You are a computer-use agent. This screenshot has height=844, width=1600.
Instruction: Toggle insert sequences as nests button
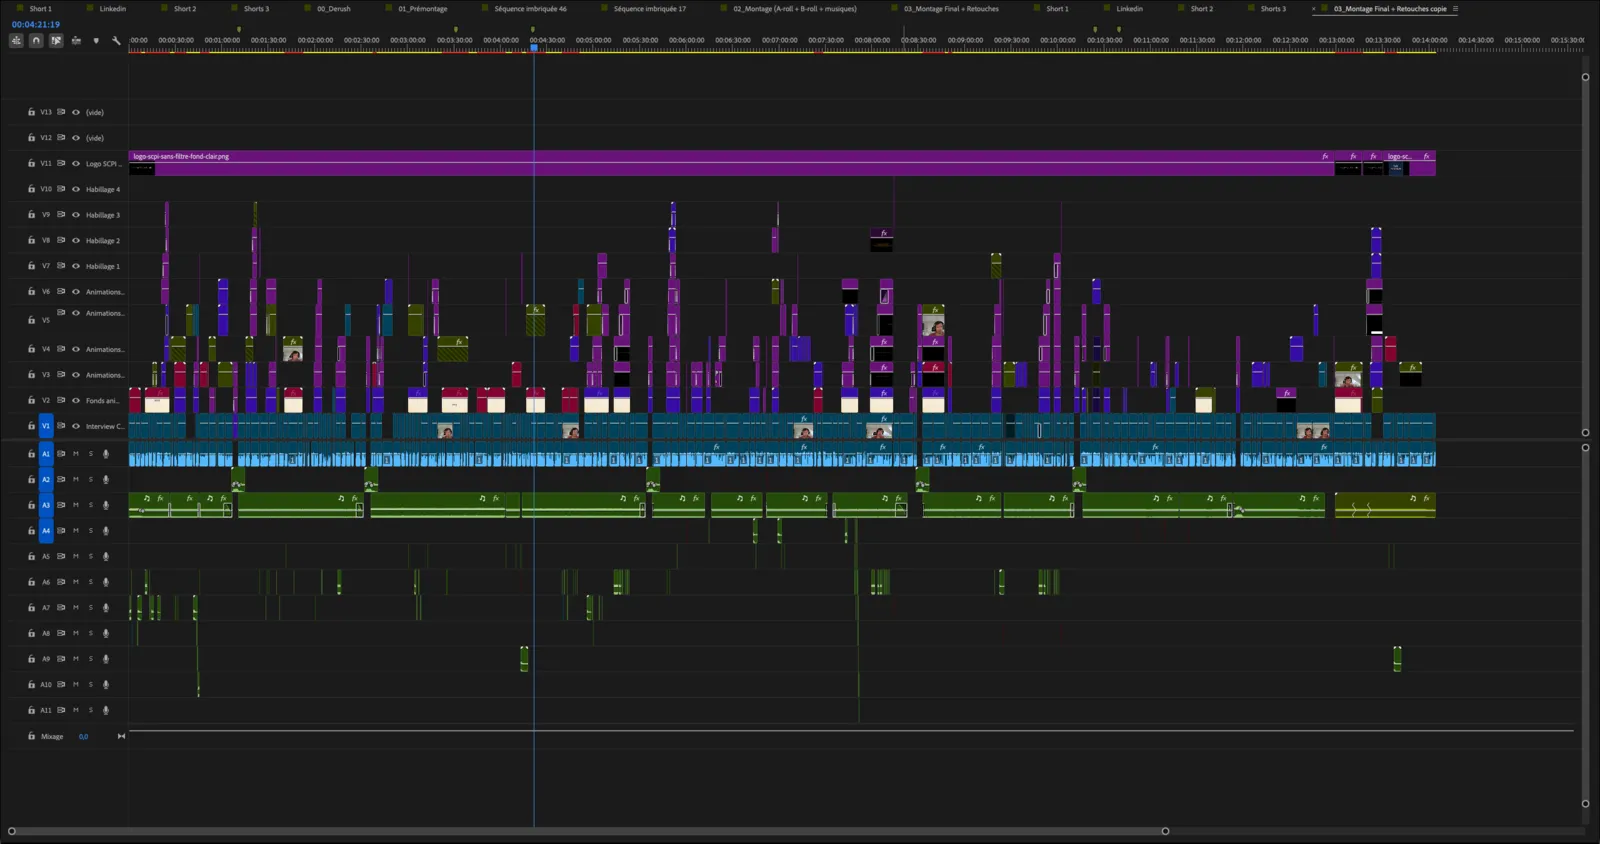click(x=16, y=41)
